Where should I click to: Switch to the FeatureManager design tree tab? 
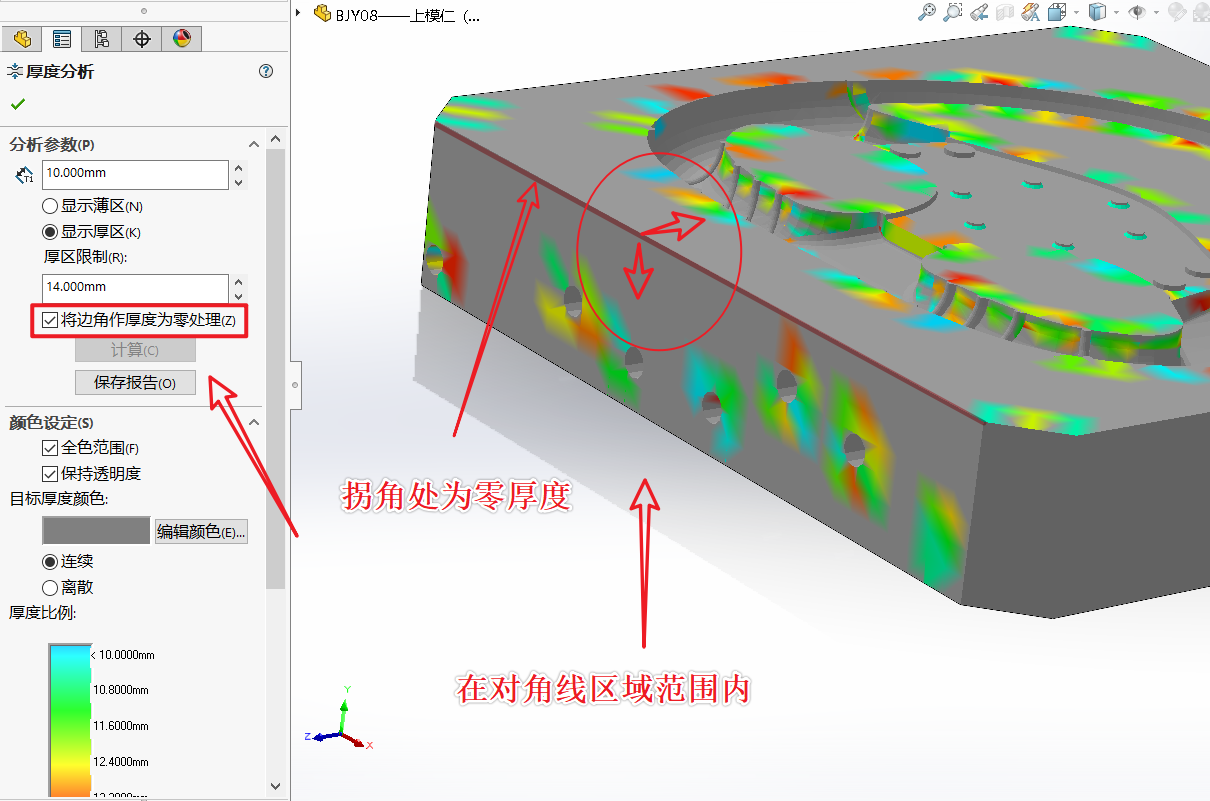tap(22, 39)
